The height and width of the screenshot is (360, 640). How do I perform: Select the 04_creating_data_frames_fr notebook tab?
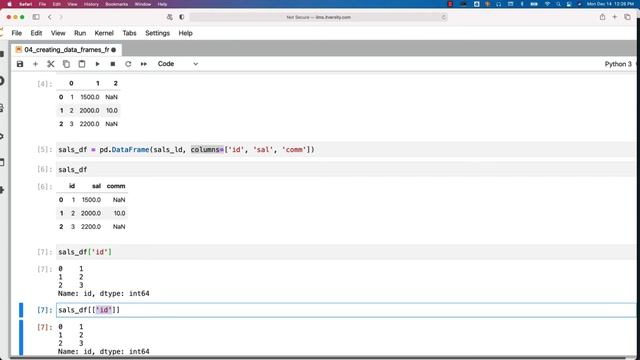[x=66, y=49]
